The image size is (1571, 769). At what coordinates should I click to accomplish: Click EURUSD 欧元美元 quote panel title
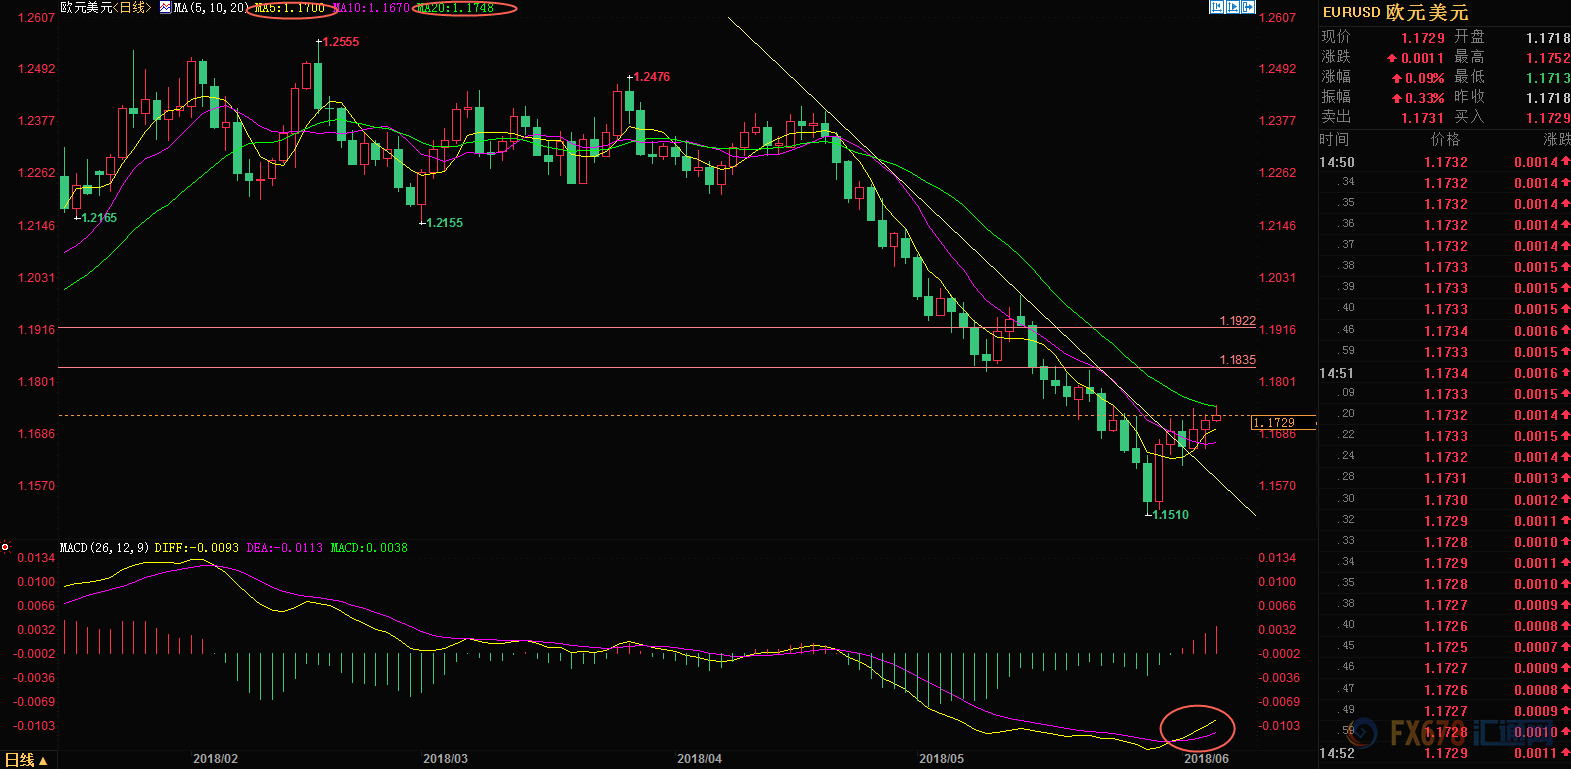click(1395, 13)
